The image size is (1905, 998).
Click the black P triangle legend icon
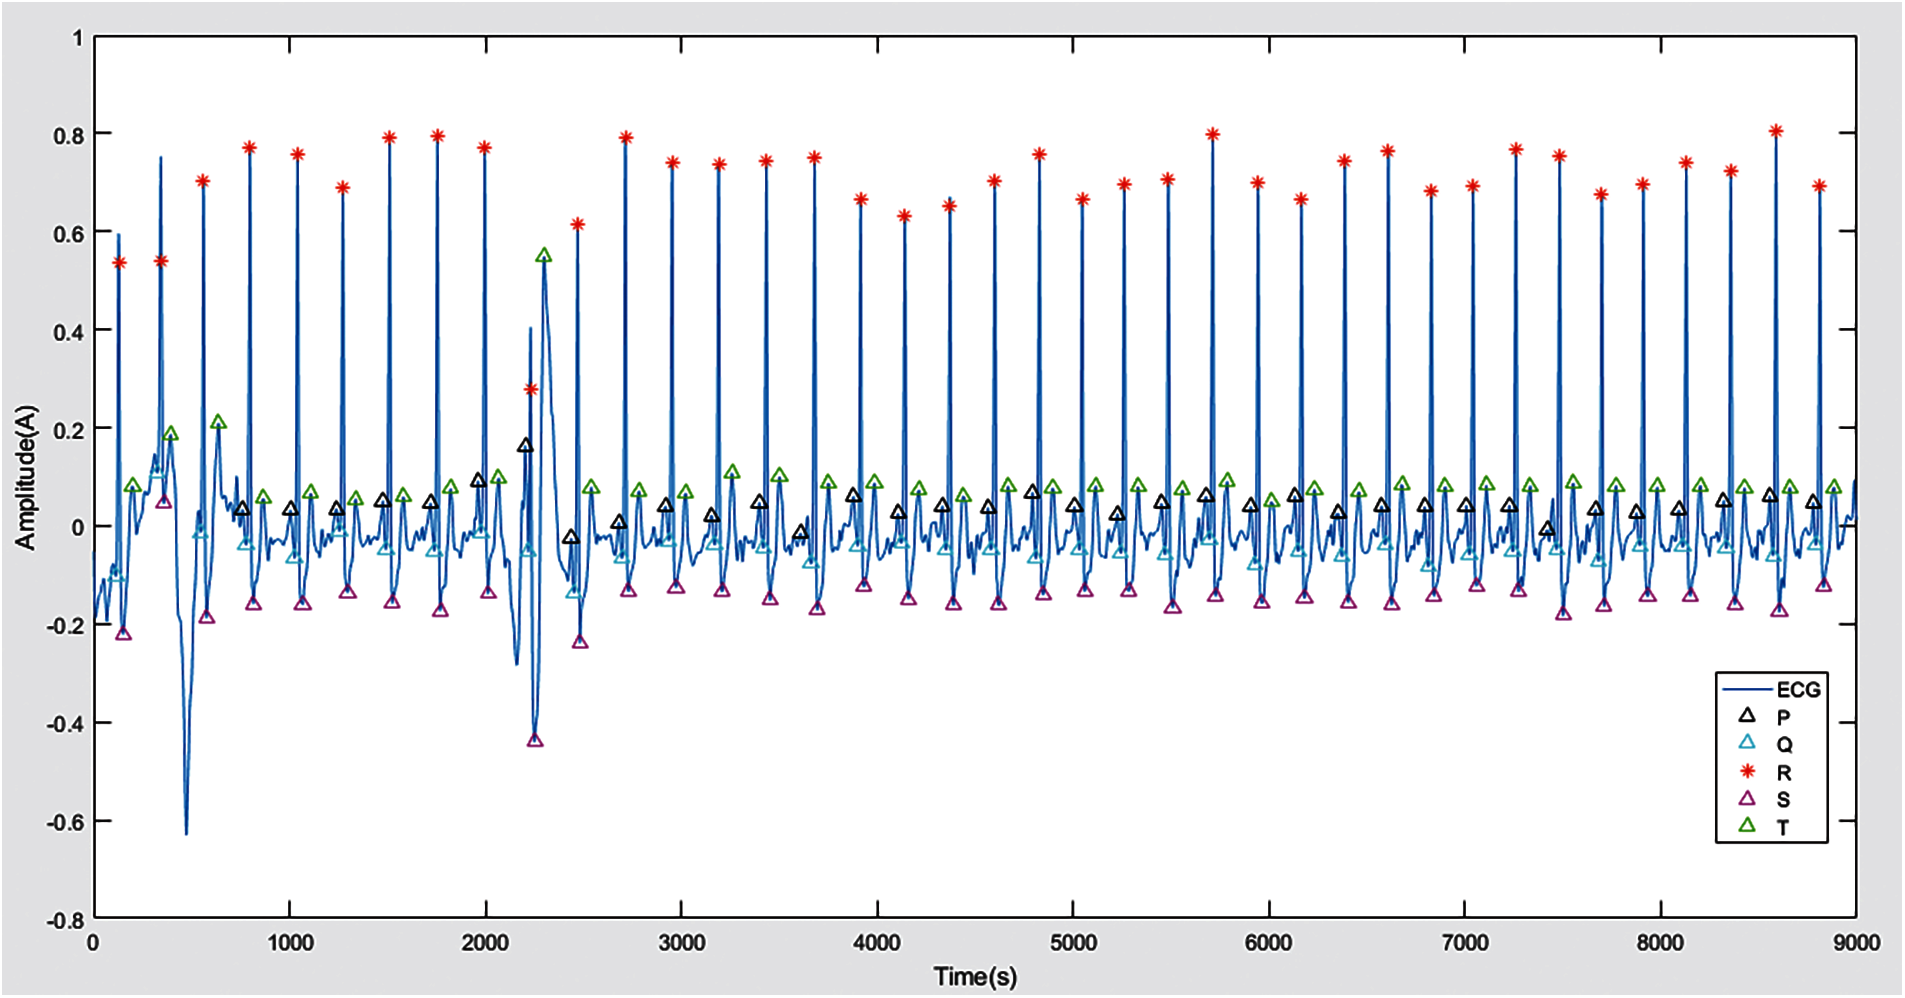click(1748, 715)
